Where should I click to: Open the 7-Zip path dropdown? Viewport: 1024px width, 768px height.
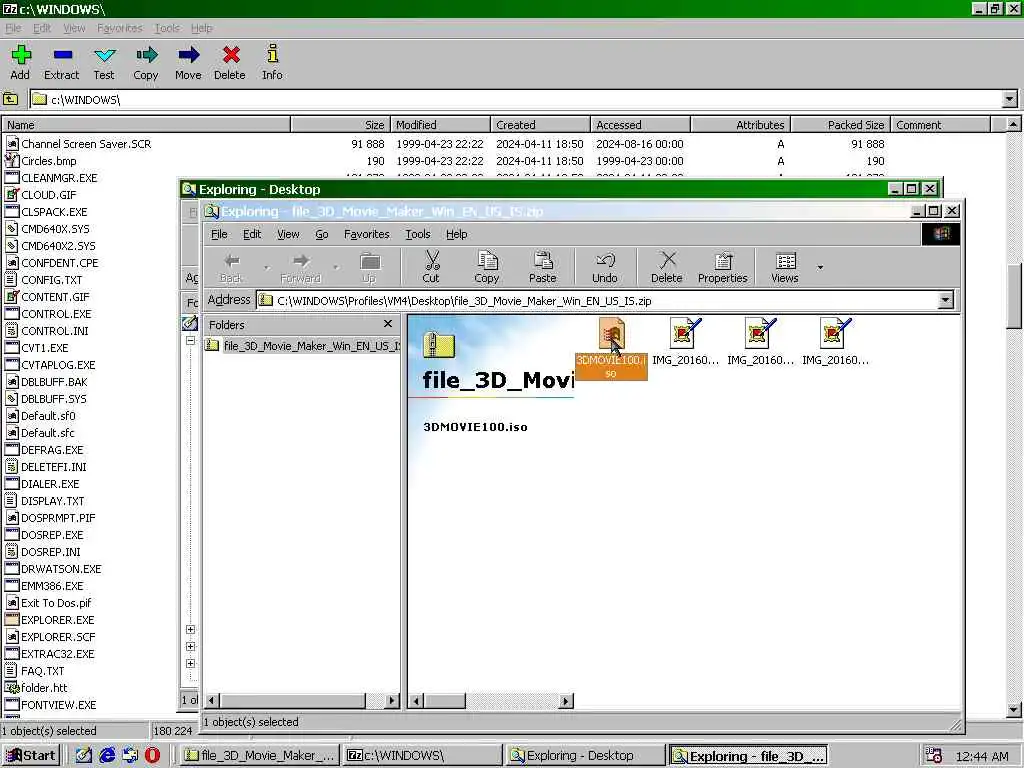(x=1010, y=99)
